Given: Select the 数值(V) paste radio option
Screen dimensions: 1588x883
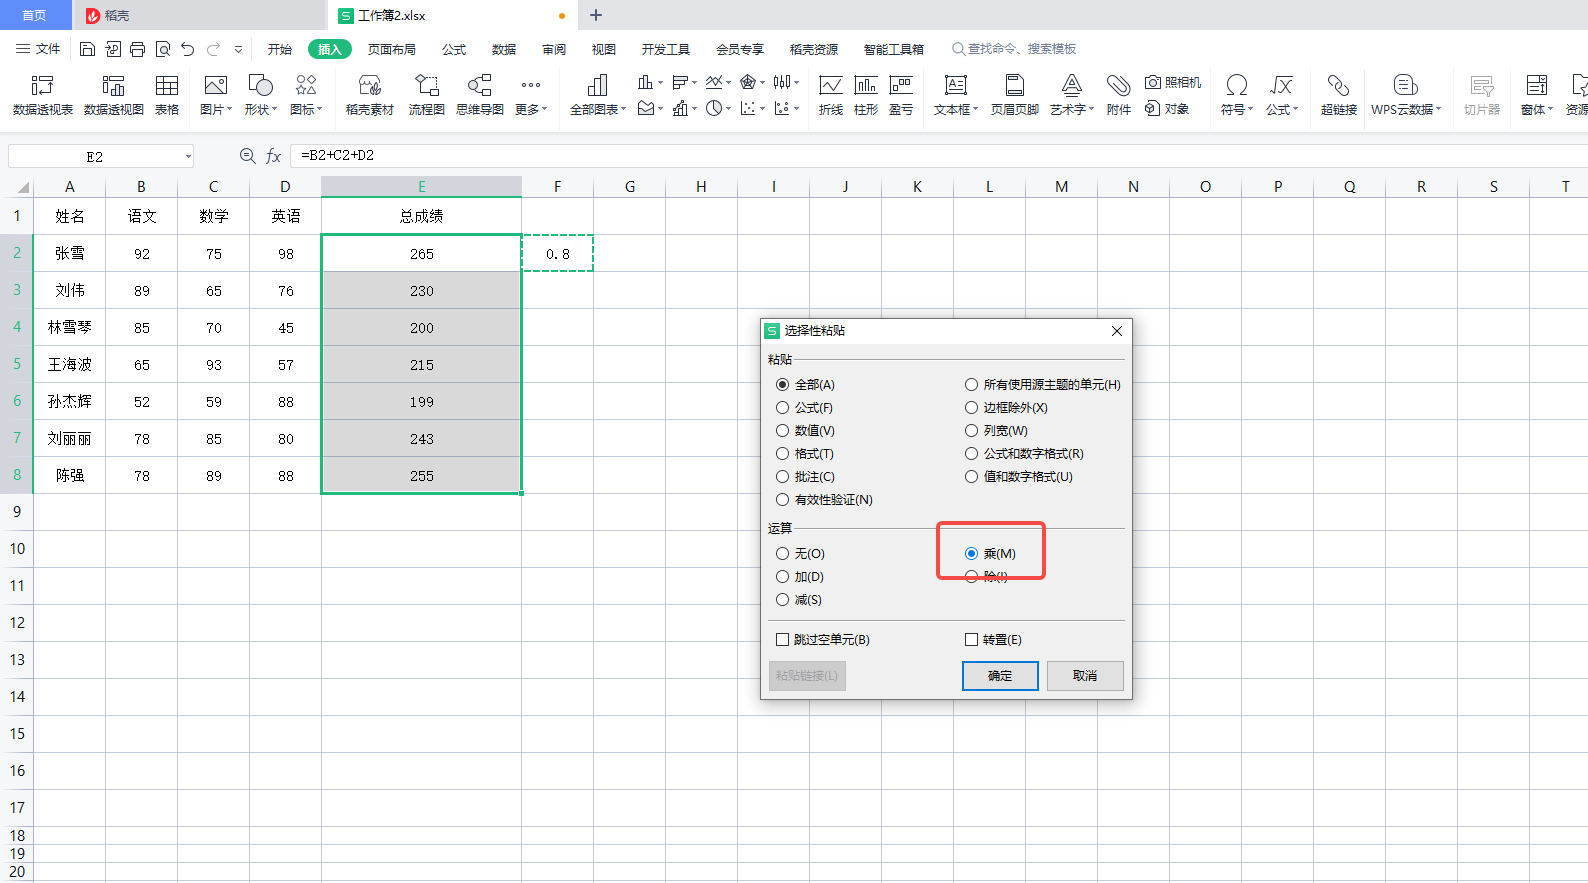Looking at the screenshot, I should 783,431.
